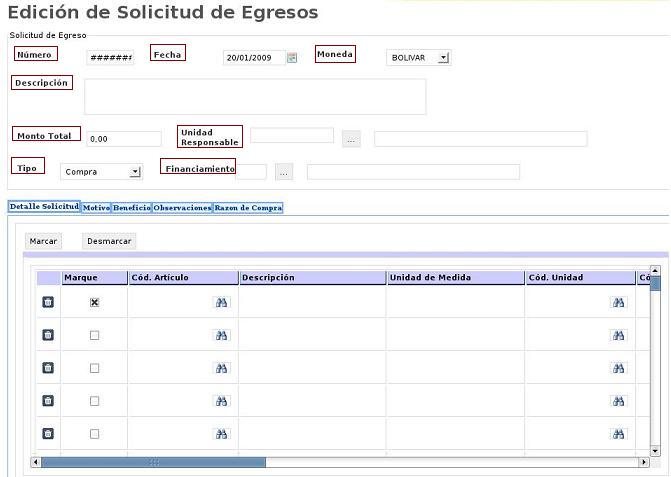Switch to the Motivo tab
671x477 pixels.
(x=96, y=208)
